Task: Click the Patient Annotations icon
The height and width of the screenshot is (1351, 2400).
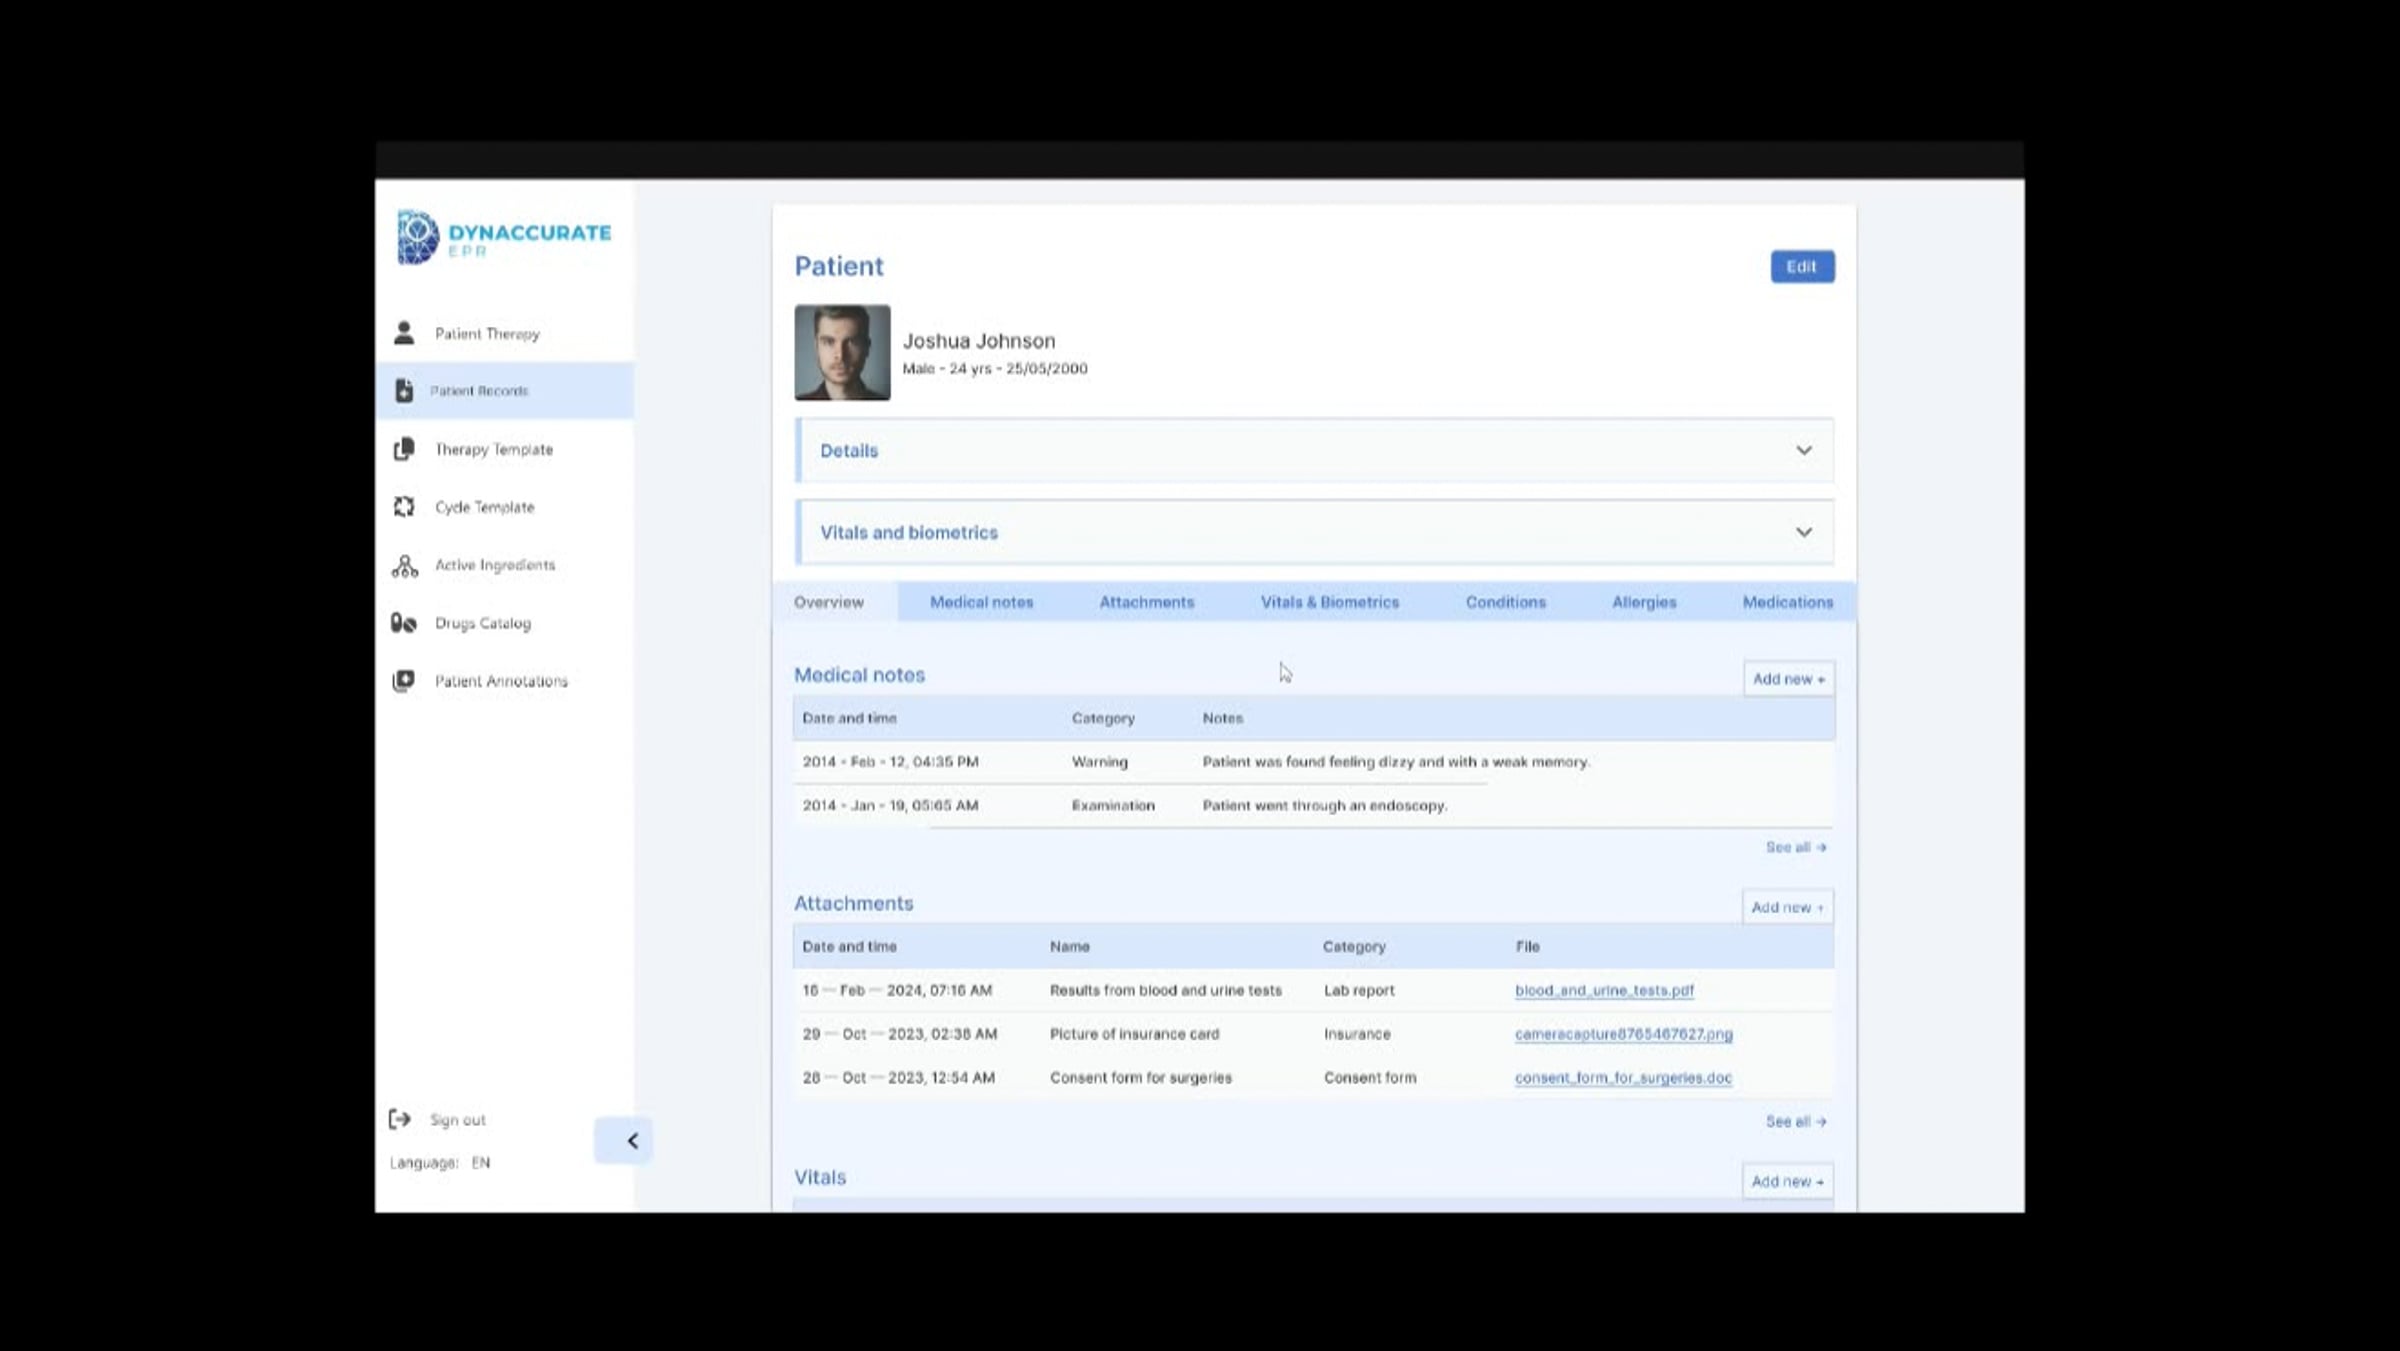Action: (404, 681)
